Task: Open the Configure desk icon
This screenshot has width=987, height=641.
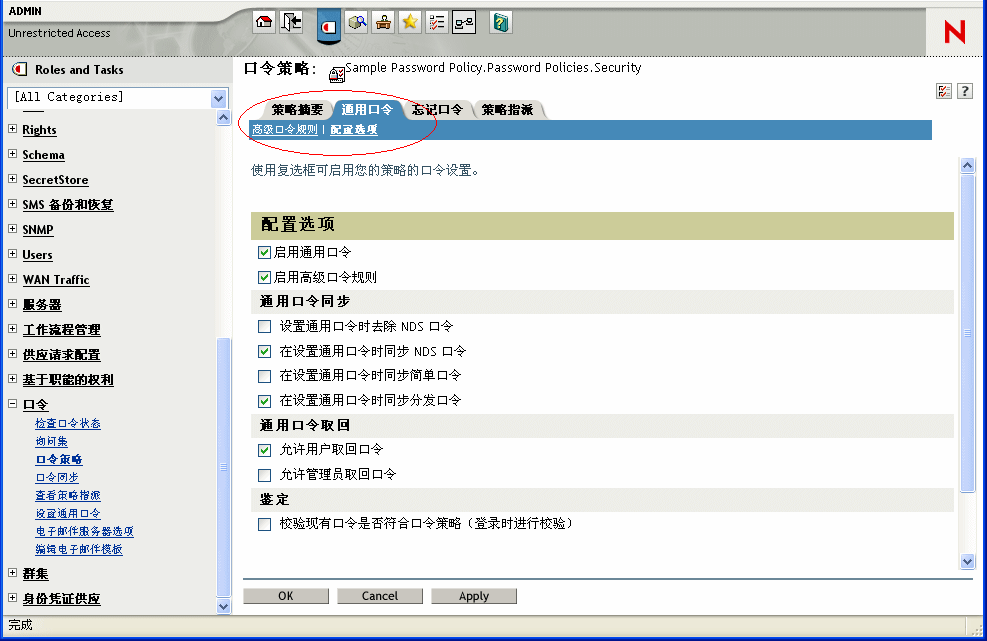Action: click(x=383, y=23)
